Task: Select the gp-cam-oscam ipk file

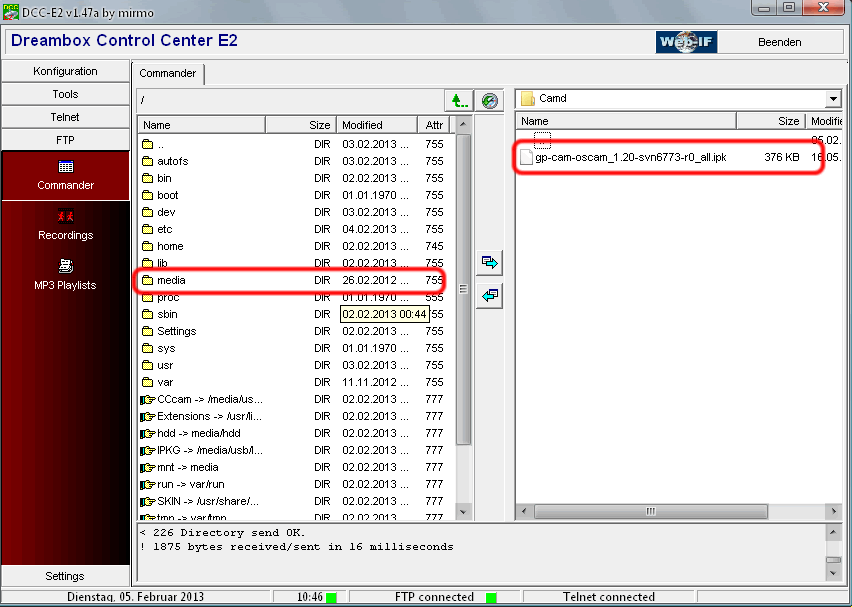Action: (x=630, y=158)
